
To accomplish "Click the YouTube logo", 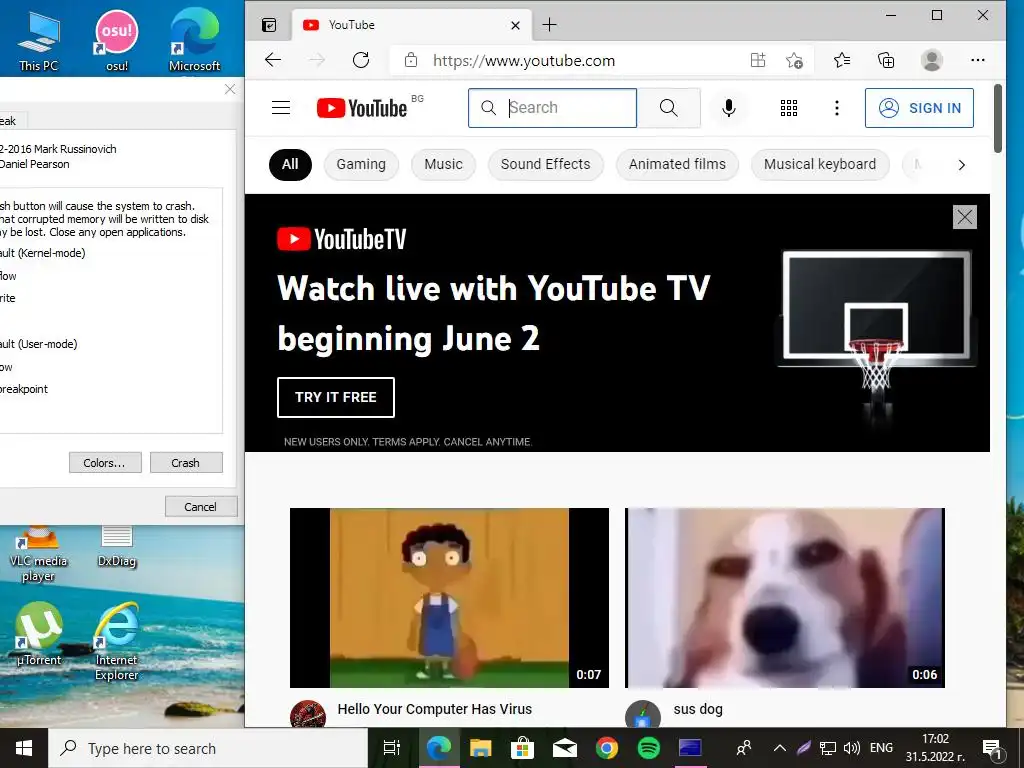I will click(362, 108).
